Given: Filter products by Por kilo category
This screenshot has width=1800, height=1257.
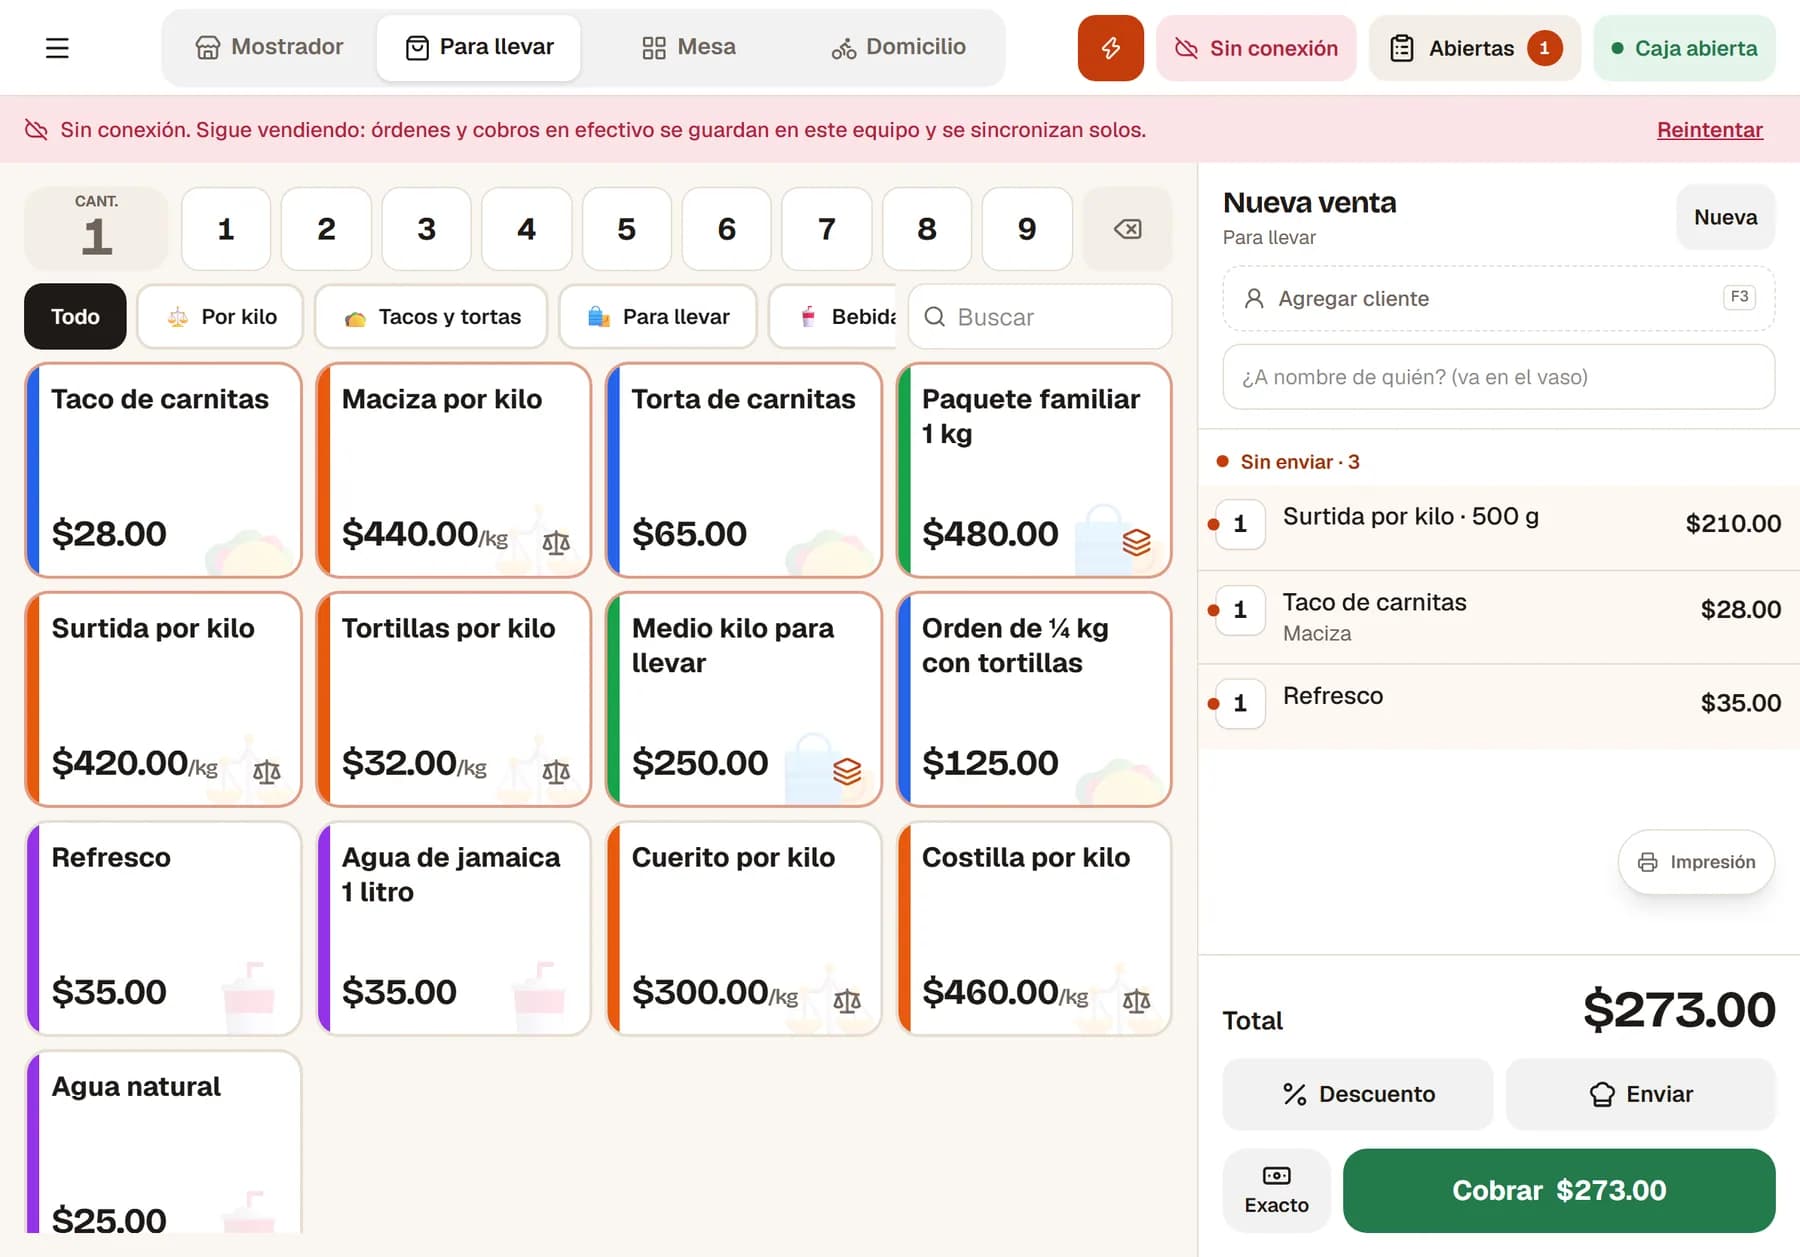Looking at the screenshot, I should point(221,317).
